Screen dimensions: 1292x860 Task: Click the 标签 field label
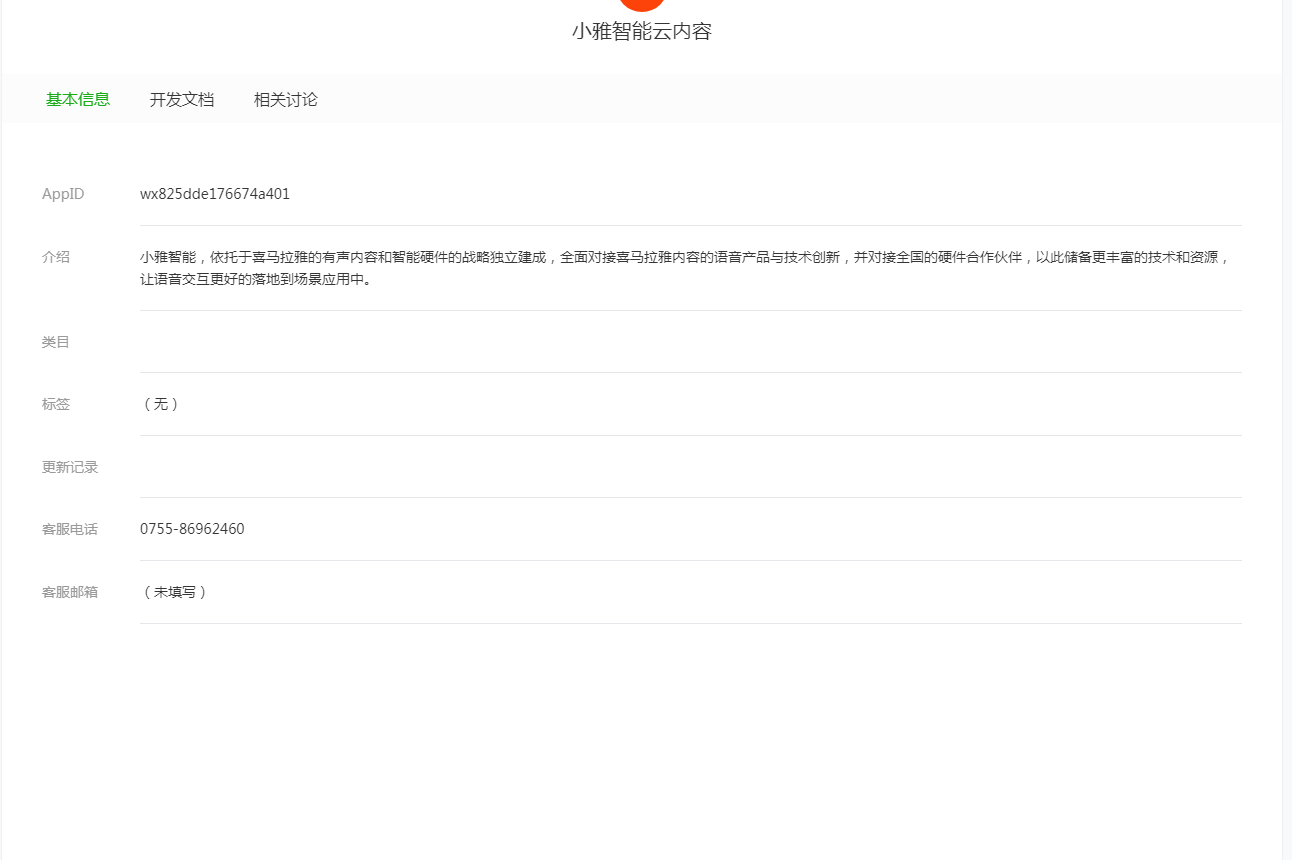[x=56, y=404]
